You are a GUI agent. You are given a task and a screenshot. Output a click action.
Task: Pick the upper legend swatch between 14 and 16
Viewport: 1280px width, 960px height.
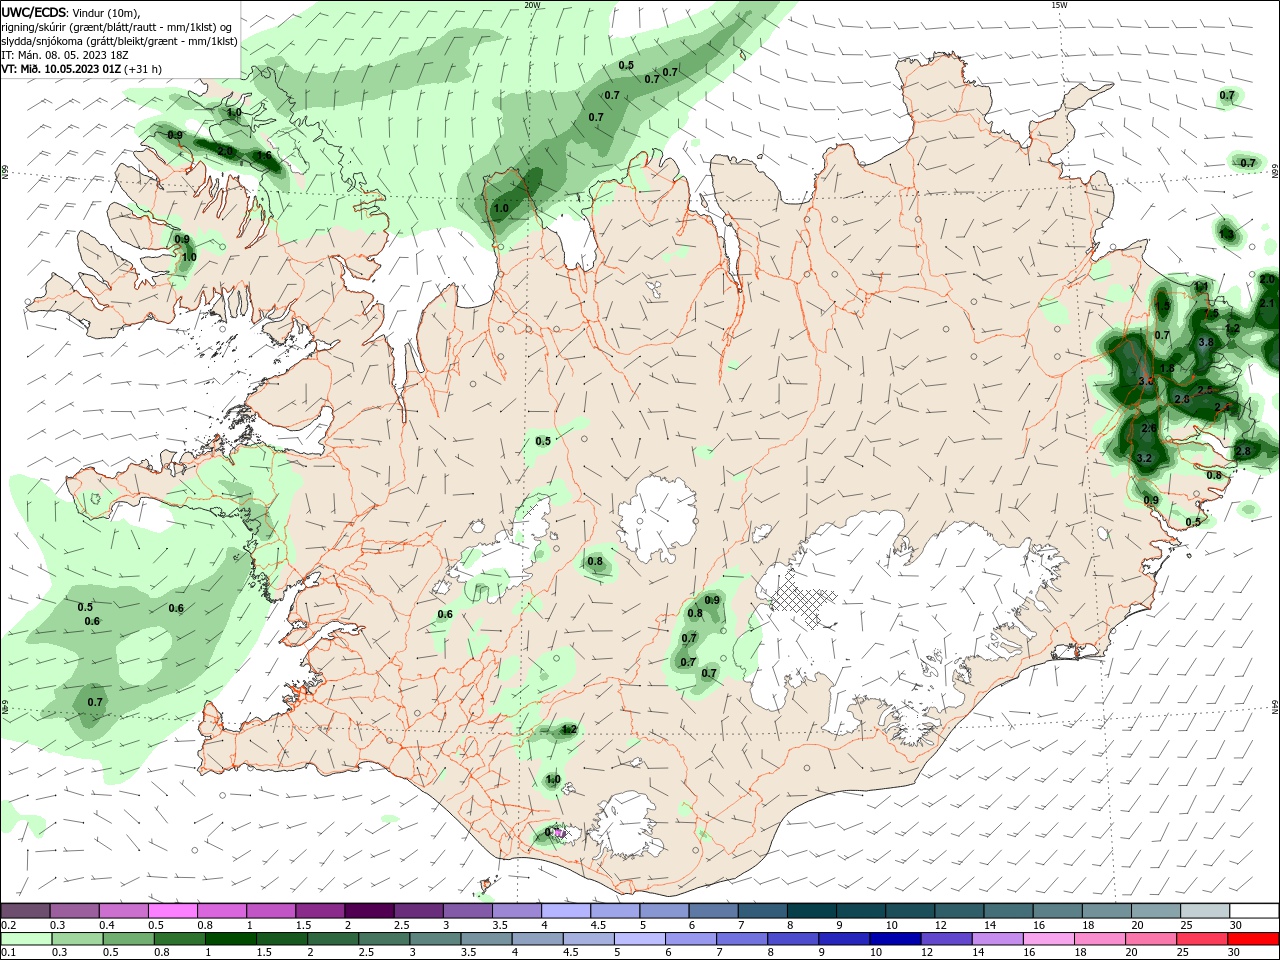(x=1008, y=911)
